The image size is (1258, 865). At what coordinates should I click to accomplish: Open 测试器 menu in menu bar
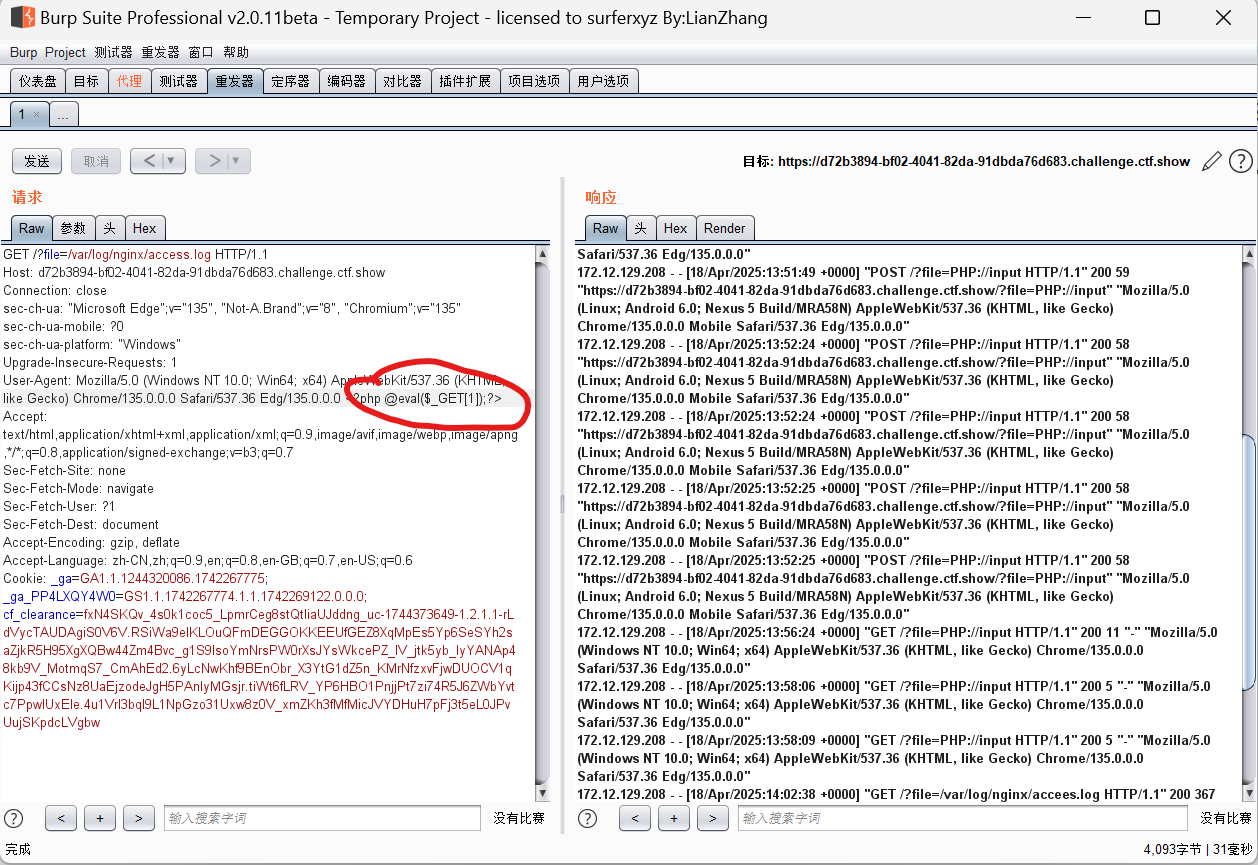(113, 52)
